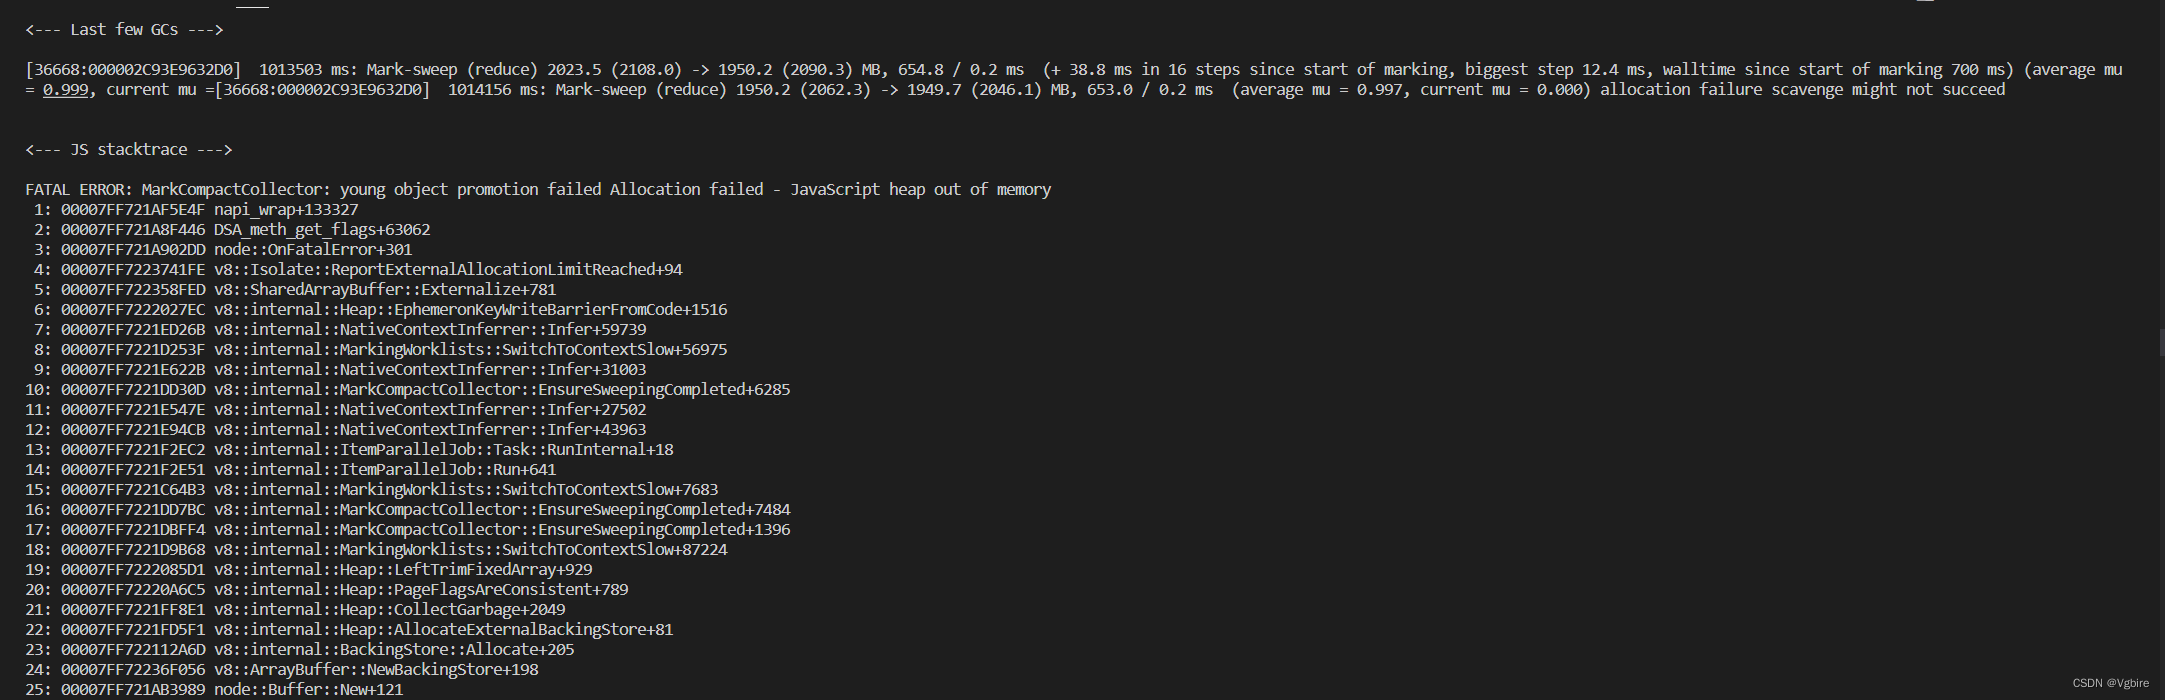Click the Heap::PageFlagsAreConsistent+789 frame

421,590
